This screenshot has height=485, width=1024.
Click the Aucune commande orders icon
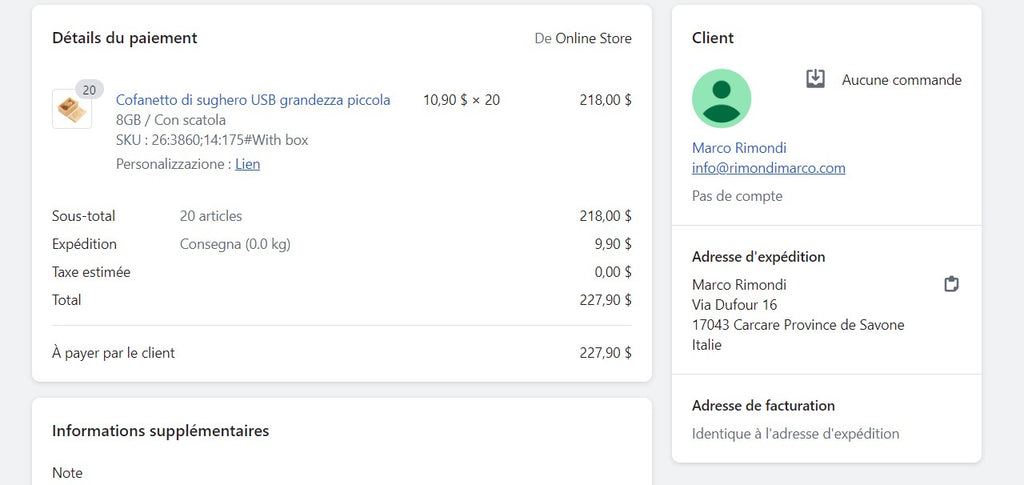[815, 79]
